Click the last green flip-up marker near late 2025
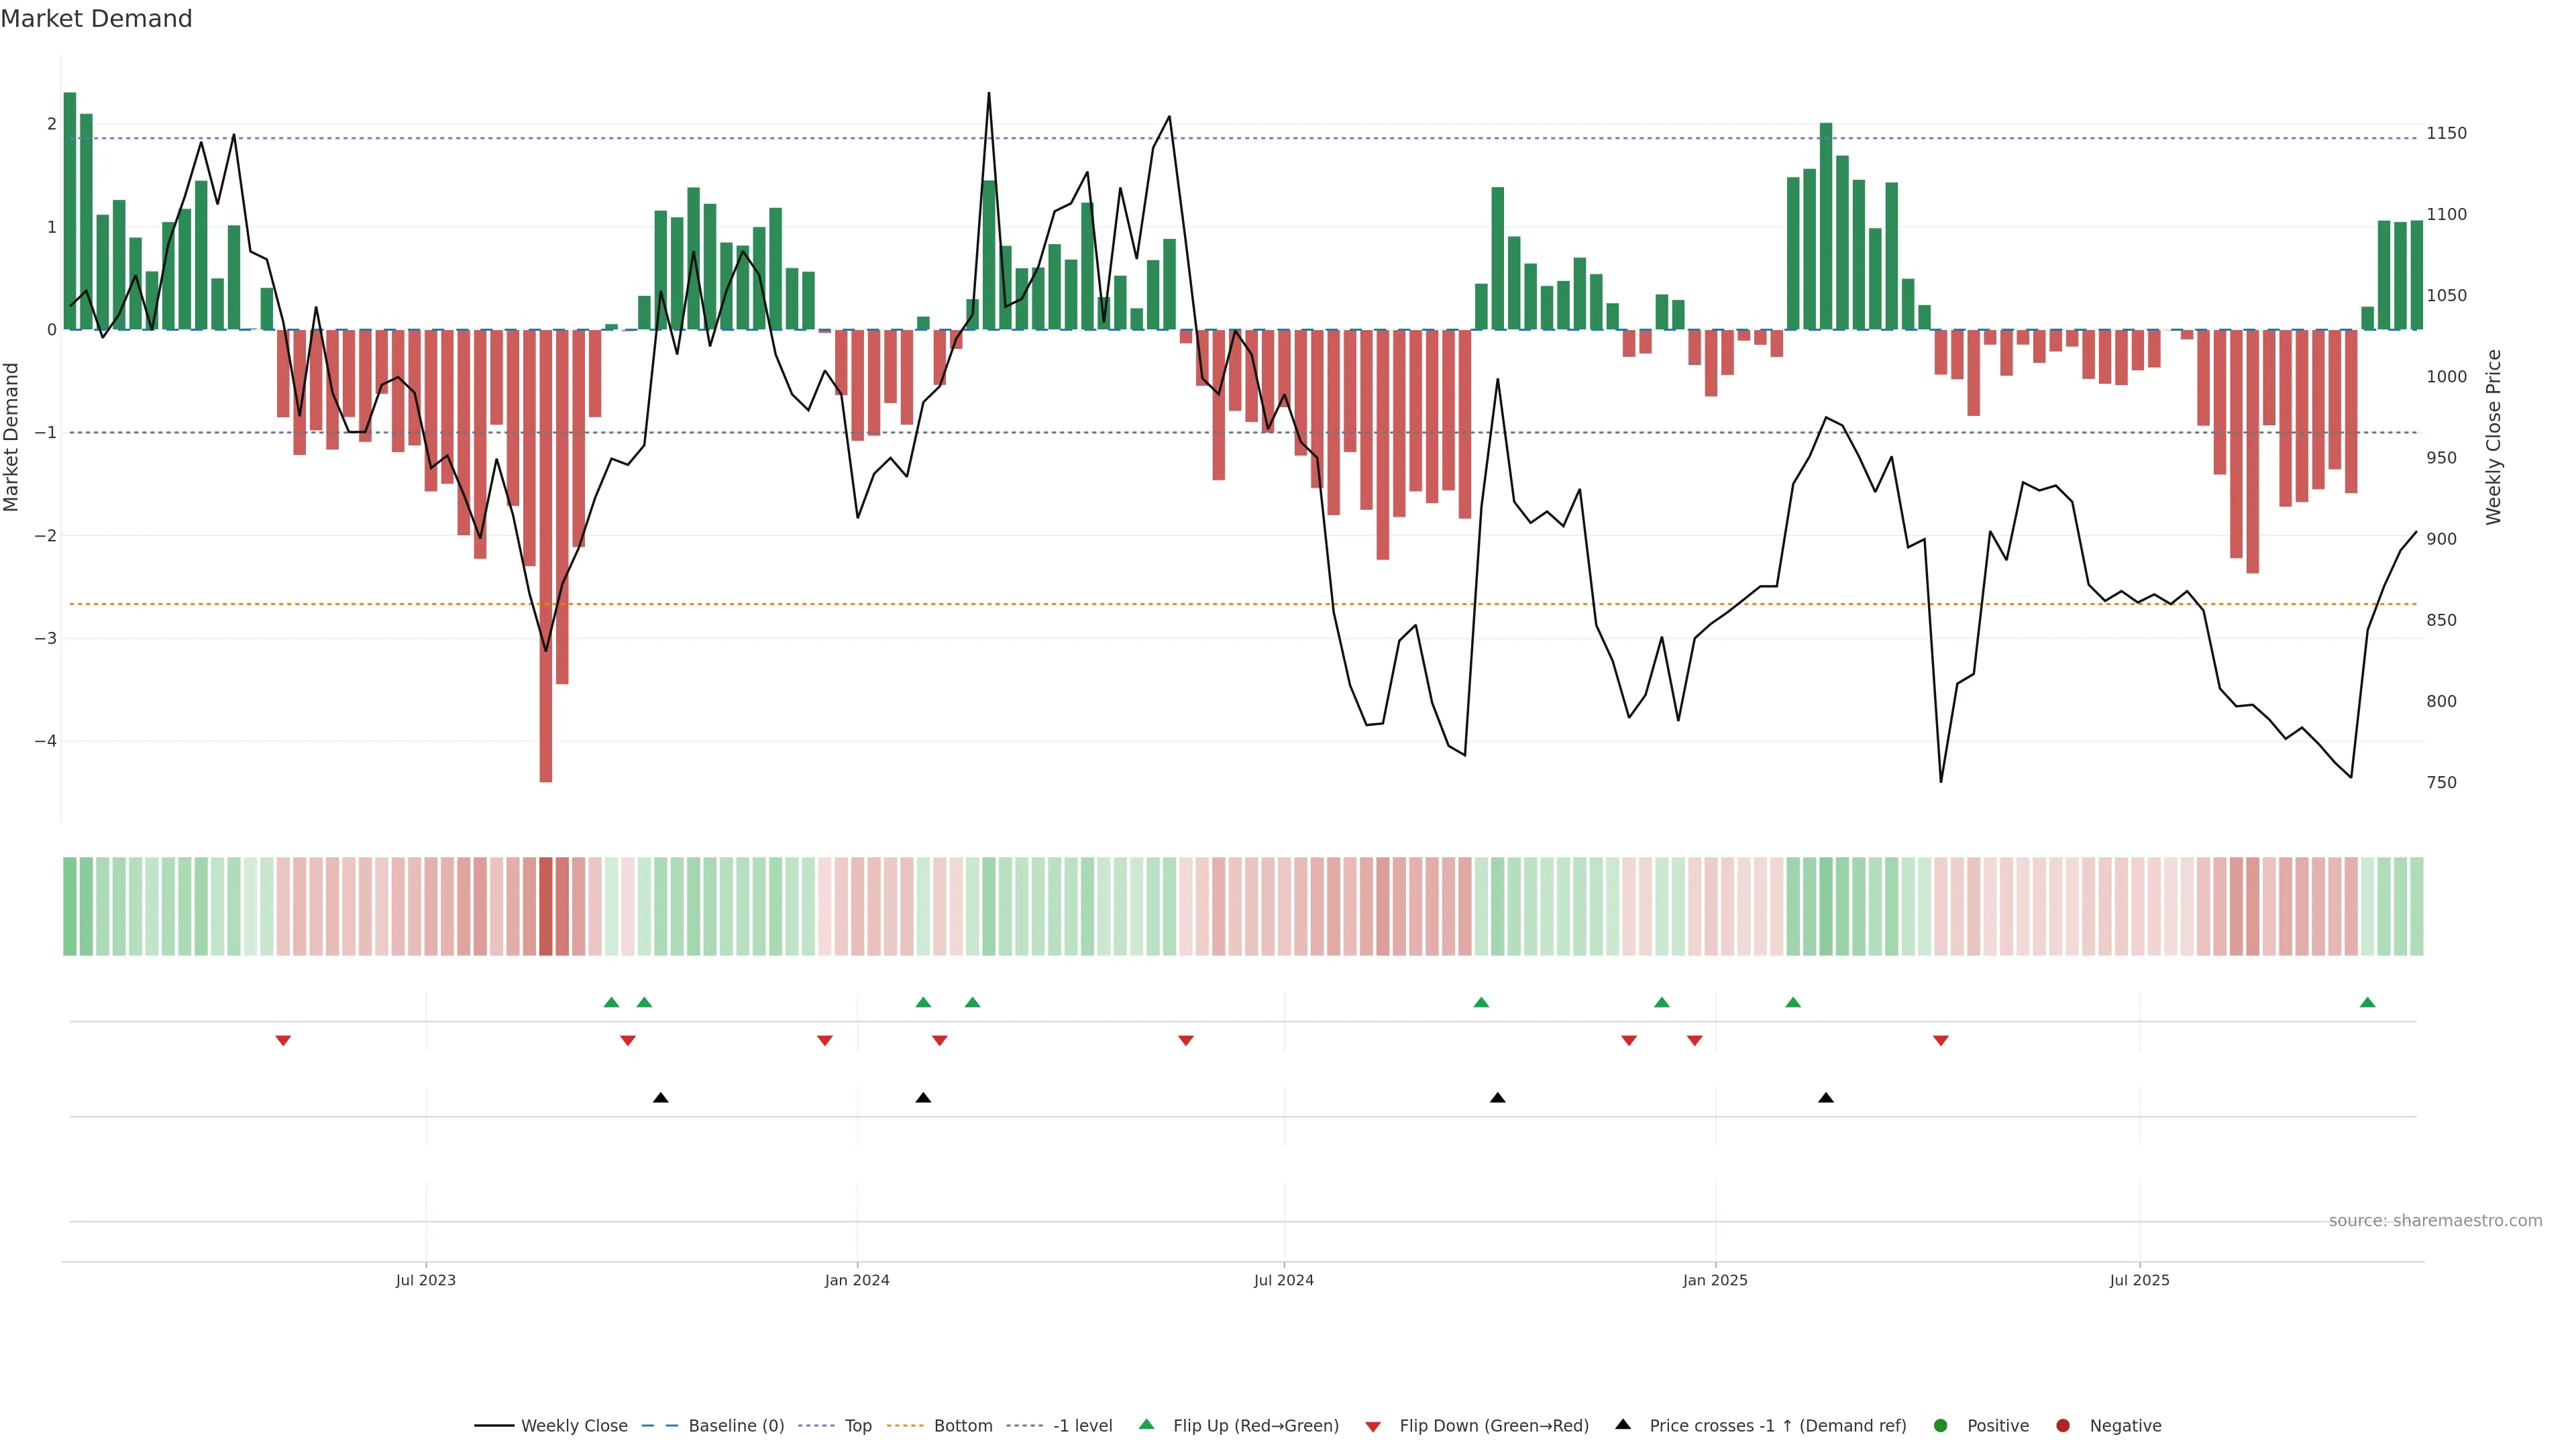The image size is (2576, 1449). click(2367, 1003)
